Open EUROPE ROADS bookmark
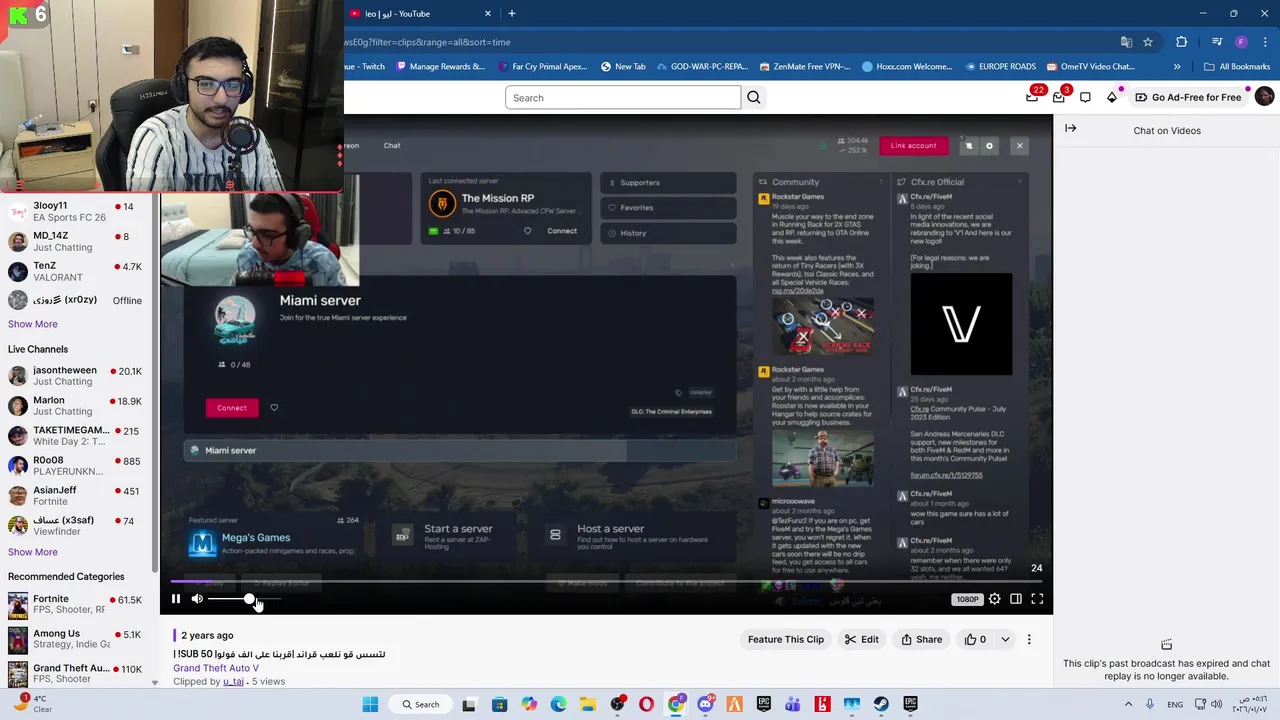This screenshot has height=720, width=1280. (x=1000, y=67)
